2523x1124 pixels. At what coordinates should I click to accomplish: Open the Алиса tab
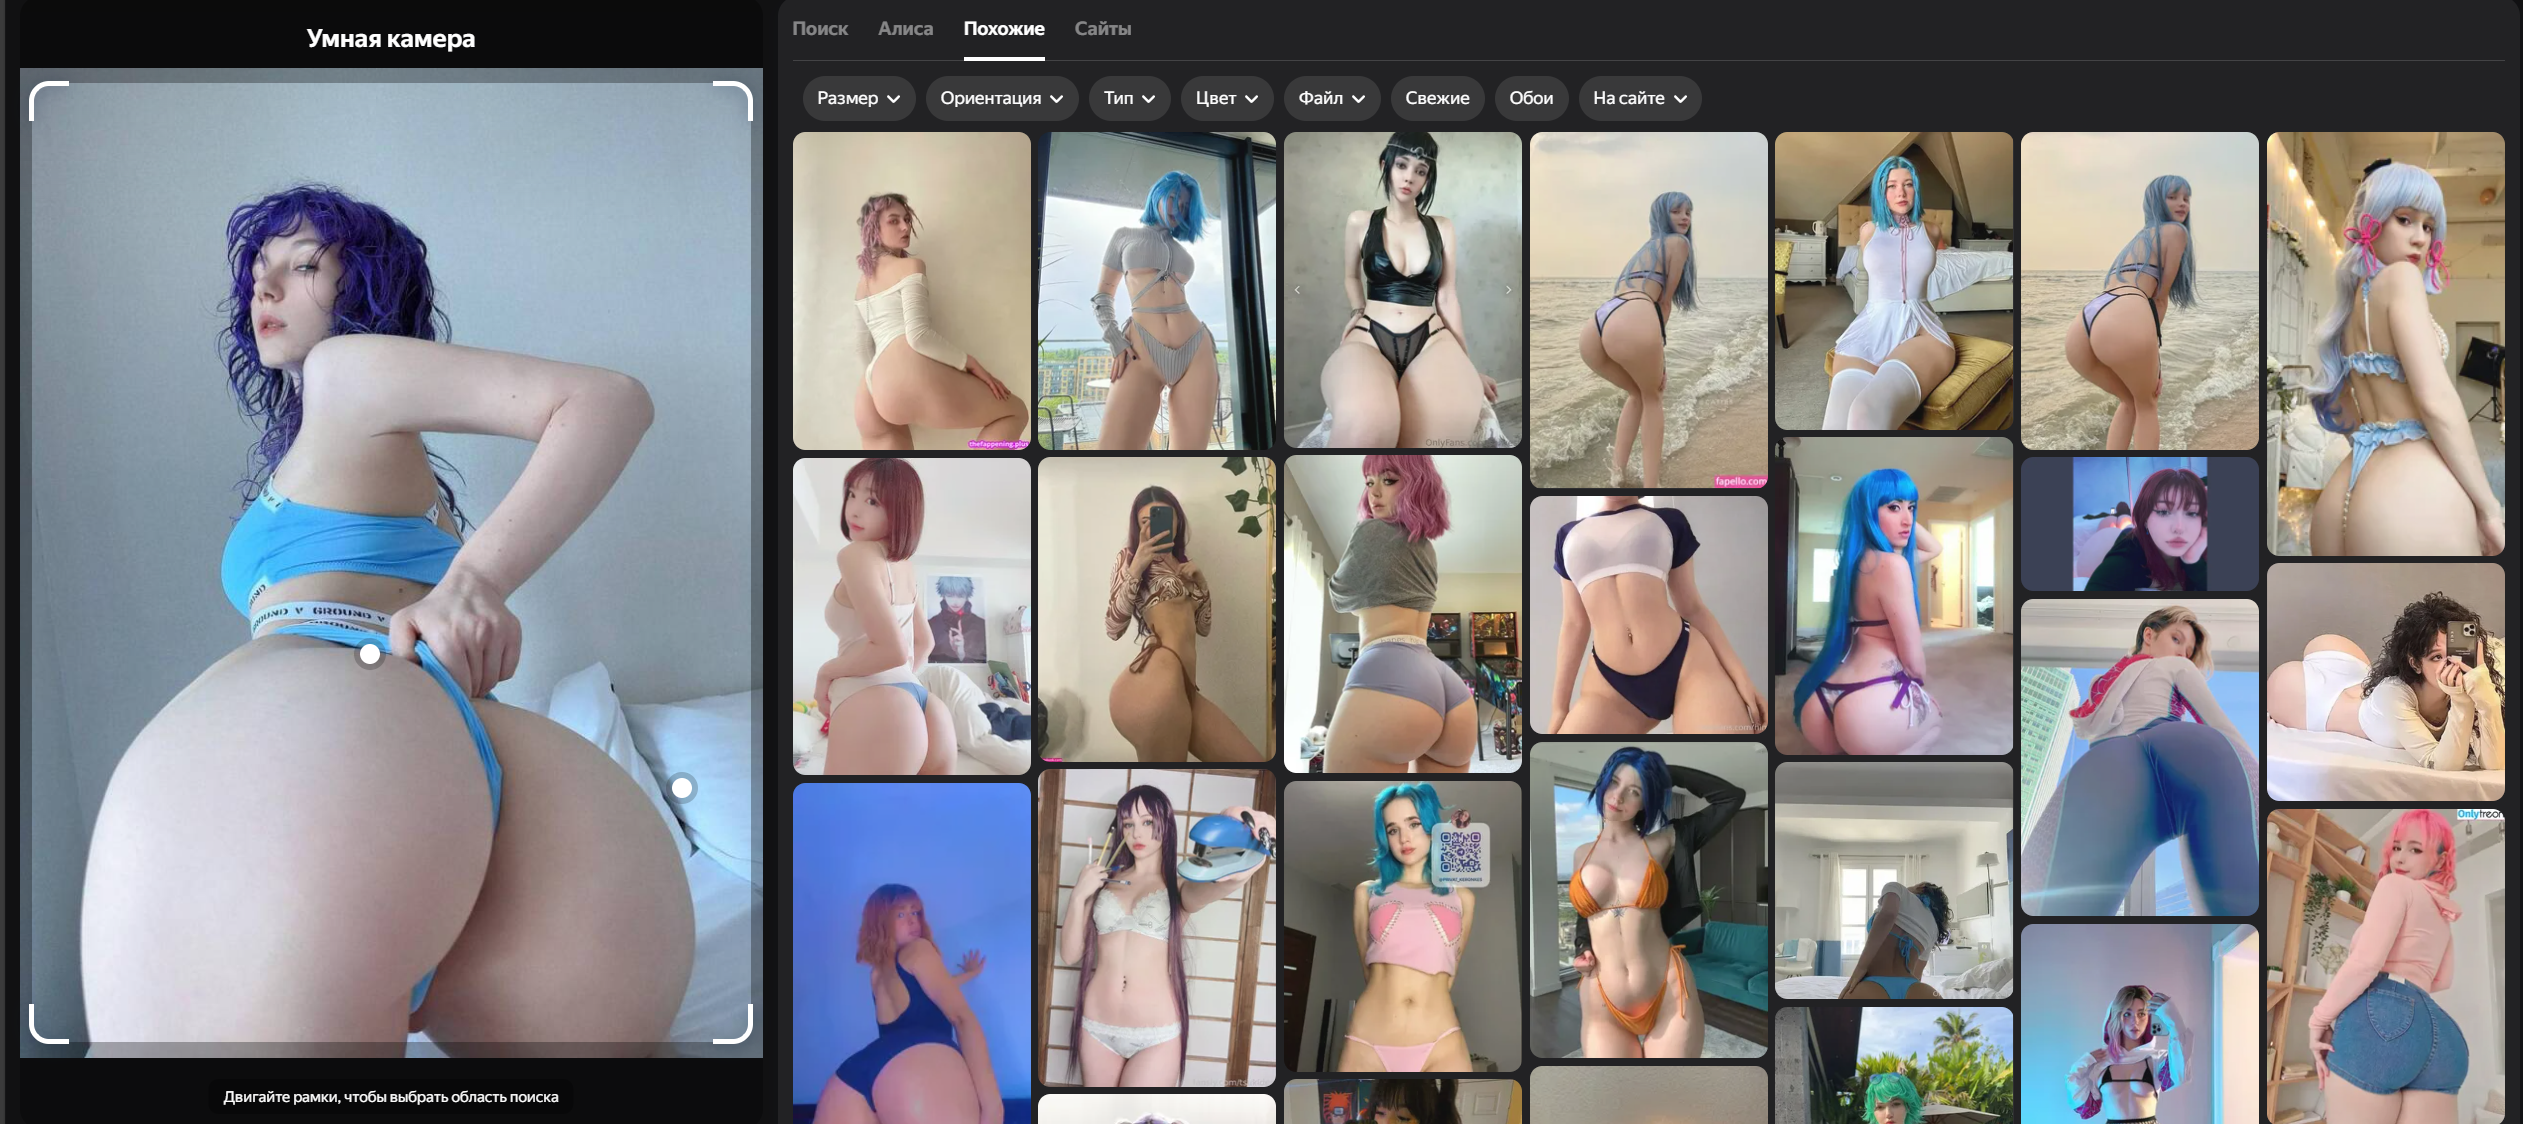coord(905,29)
